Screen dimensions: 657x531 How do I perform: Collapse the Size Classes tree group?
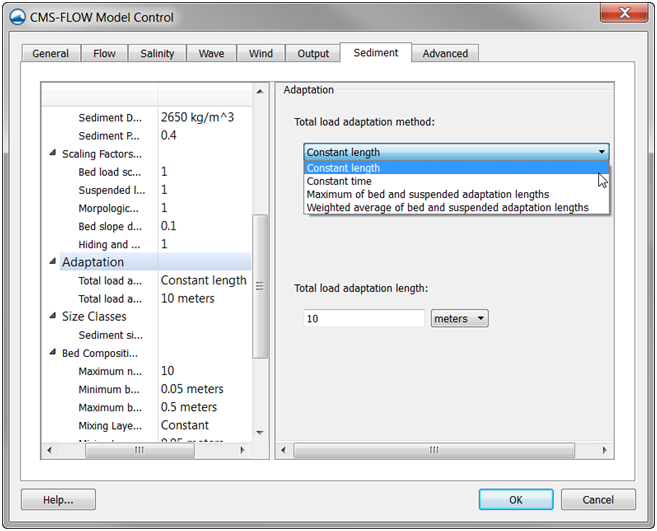[x=52, y=316]
